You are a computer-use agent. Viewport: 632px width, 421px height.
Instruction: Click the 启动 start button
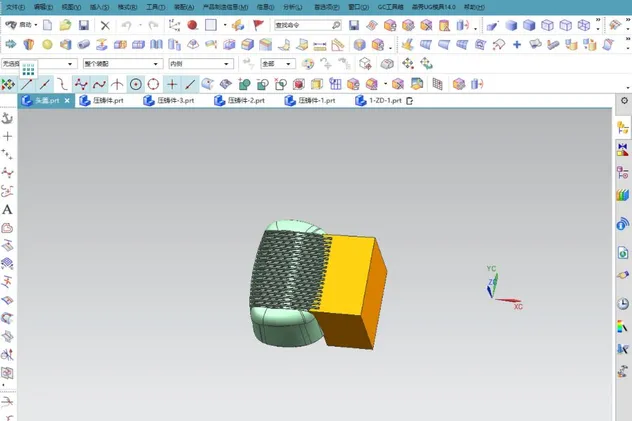point(18,25)
